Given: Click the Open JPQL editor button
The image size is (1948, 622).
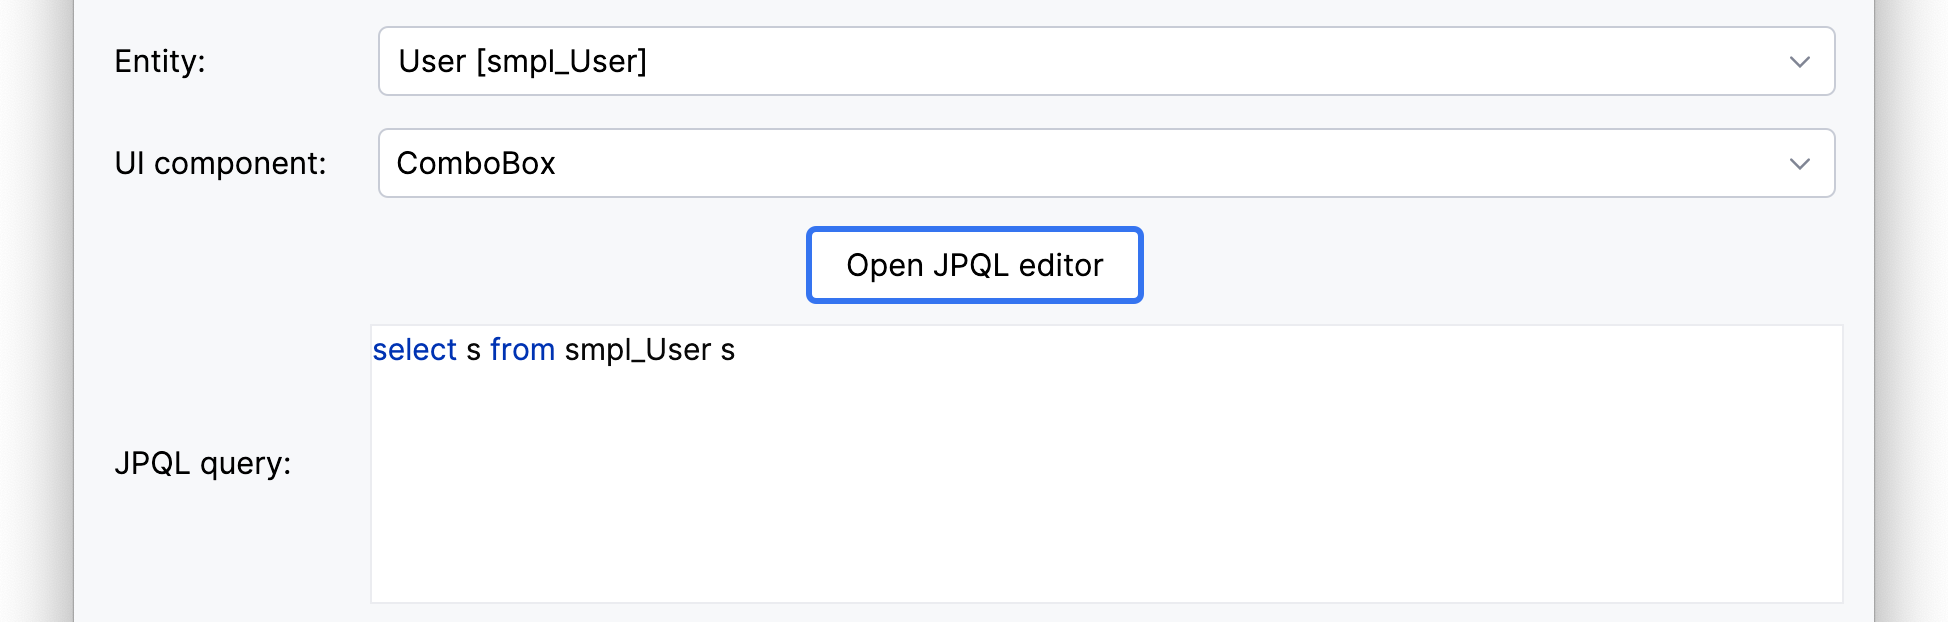Looking at the screenshot, I should (x=974, y=265).
